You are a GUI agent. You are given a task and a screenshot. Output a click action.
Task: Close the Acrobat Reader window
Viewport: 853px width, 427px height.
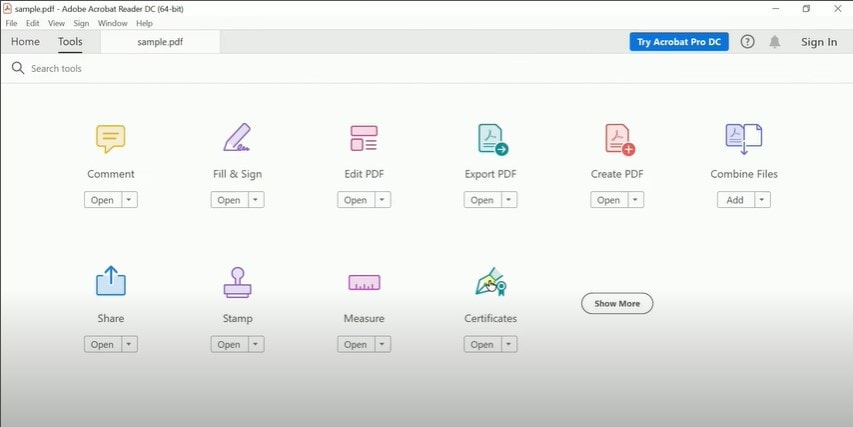click(x=838, y=9)
